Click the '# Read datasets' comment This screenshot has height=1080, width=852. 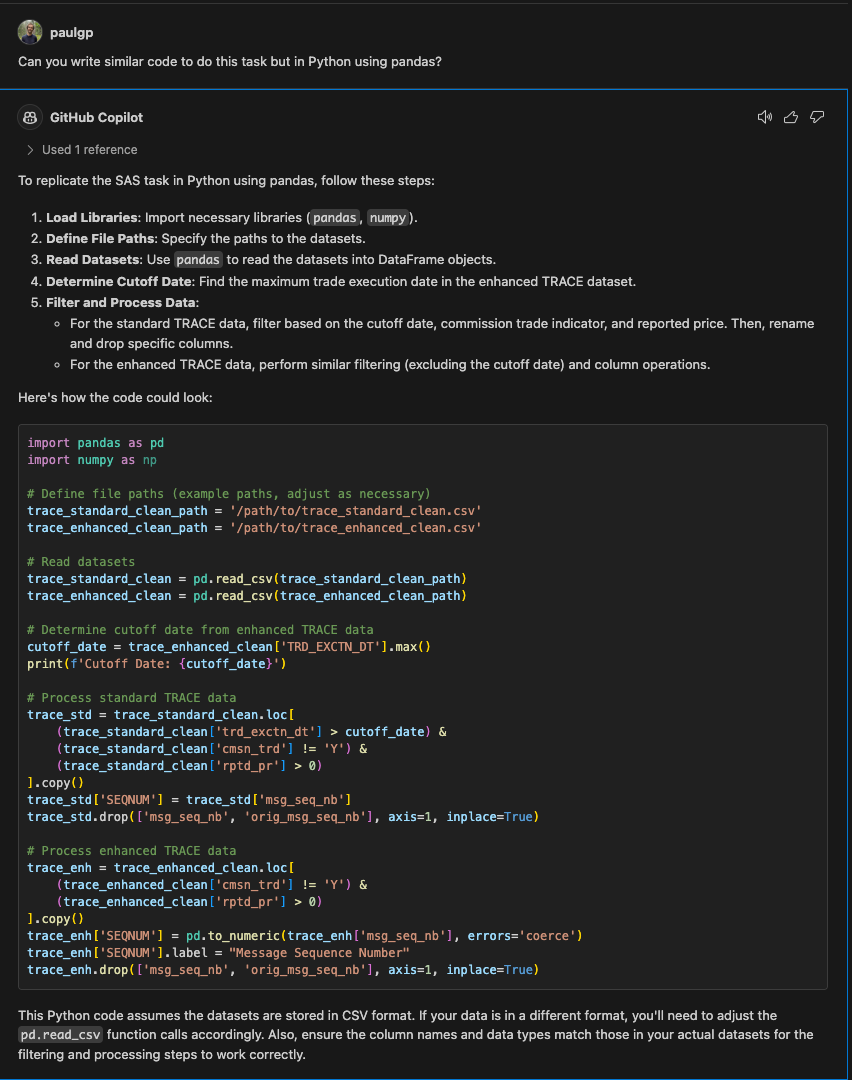pos(81,561)
